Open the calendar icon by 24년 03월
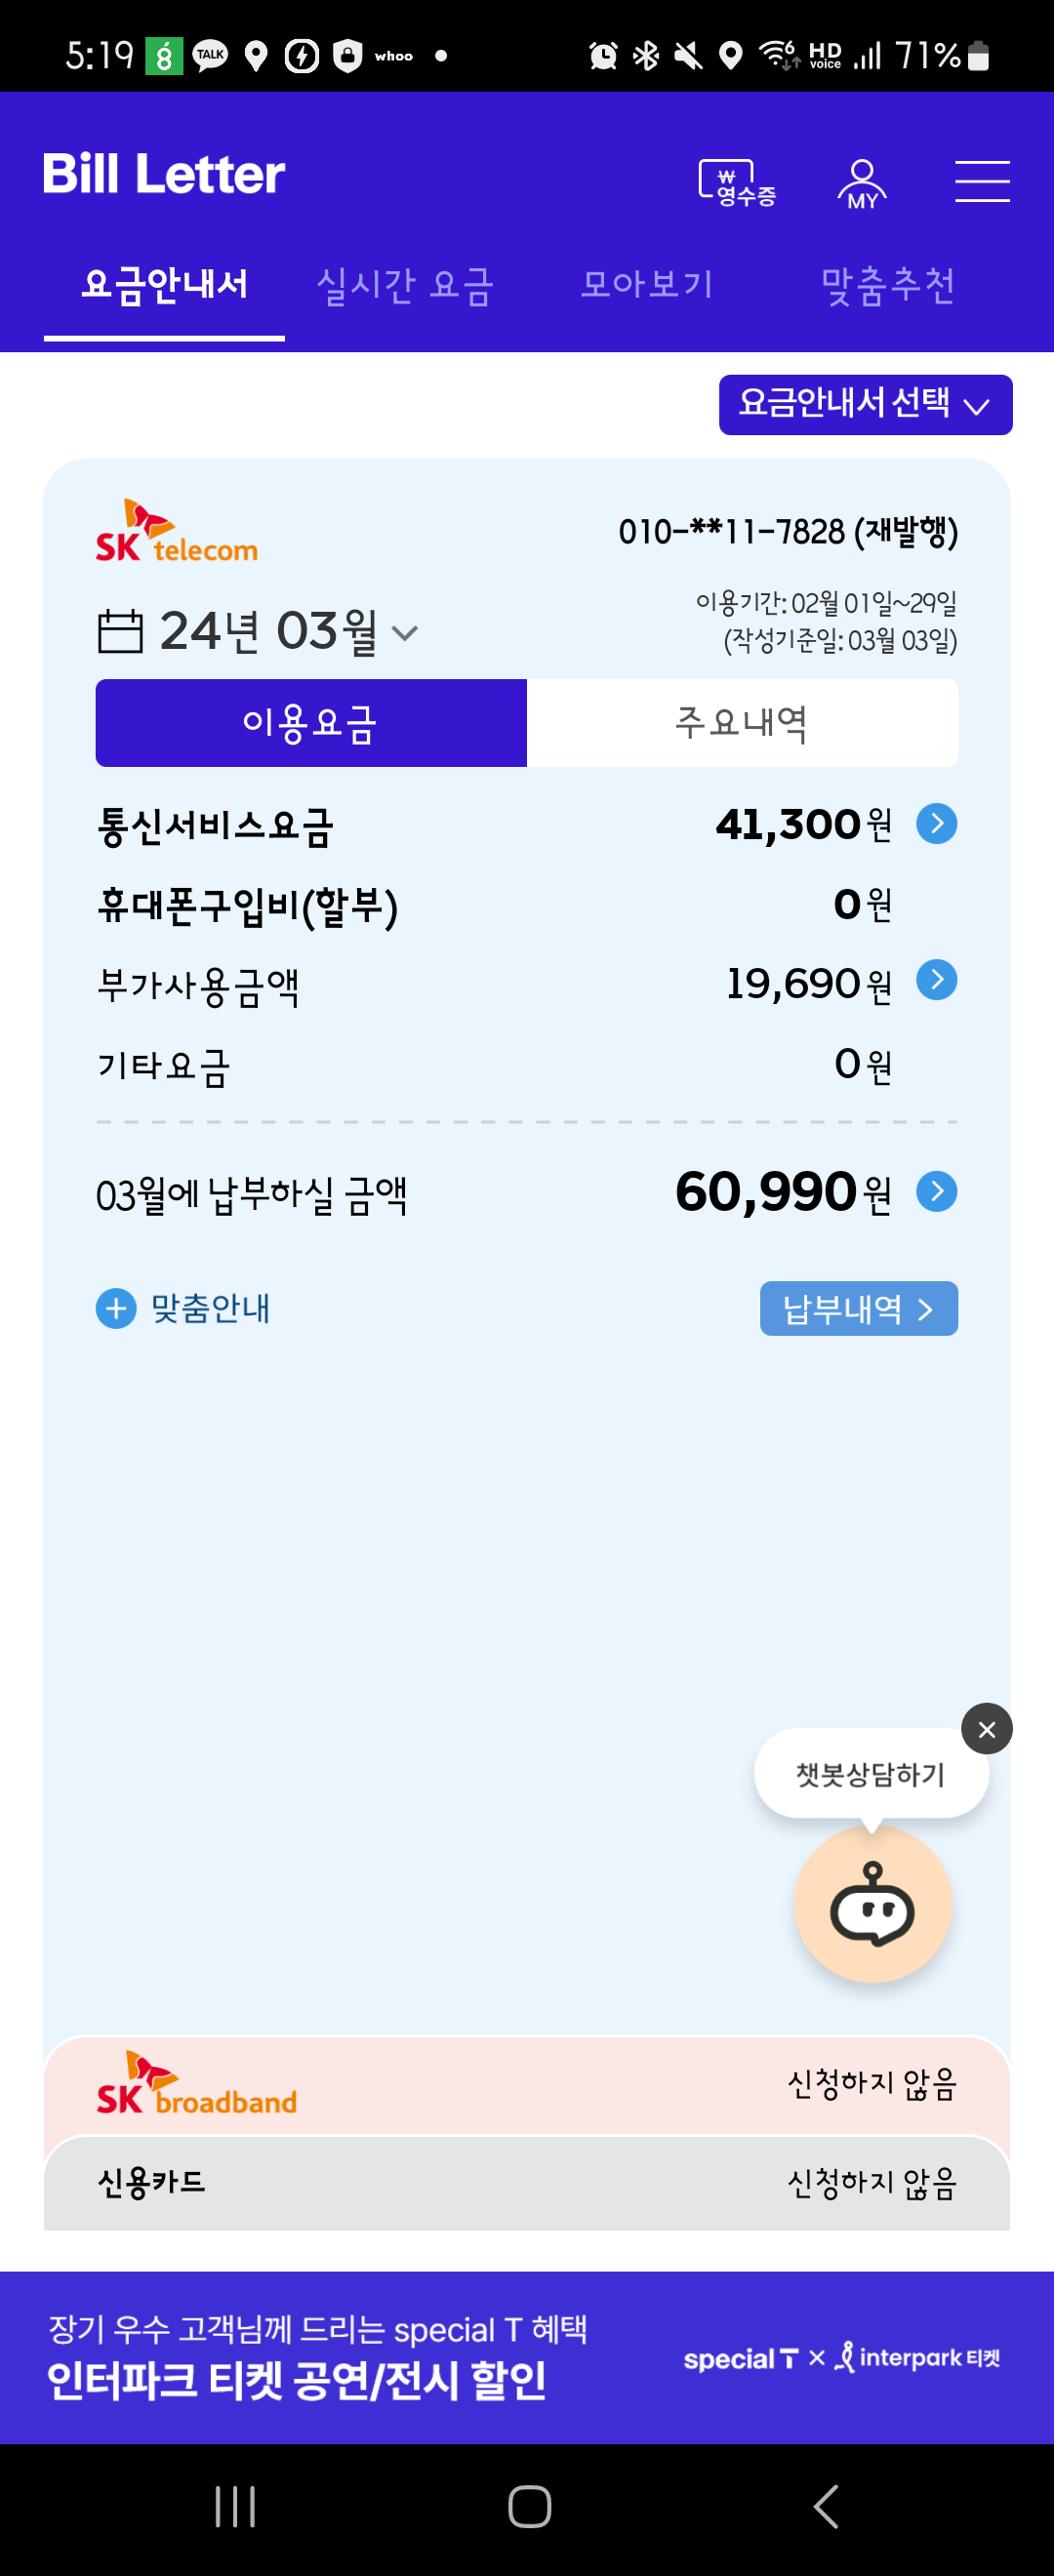 pyautogui.click(x=120, y=632)
